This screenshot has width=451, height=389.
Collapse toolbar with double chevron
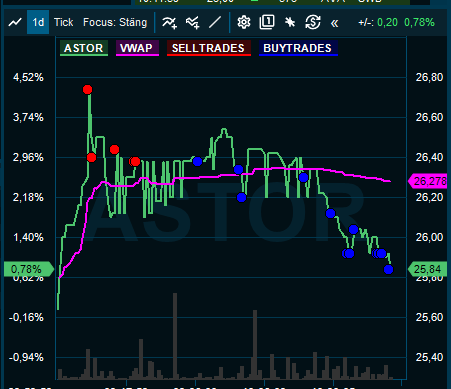click(334, 23)
